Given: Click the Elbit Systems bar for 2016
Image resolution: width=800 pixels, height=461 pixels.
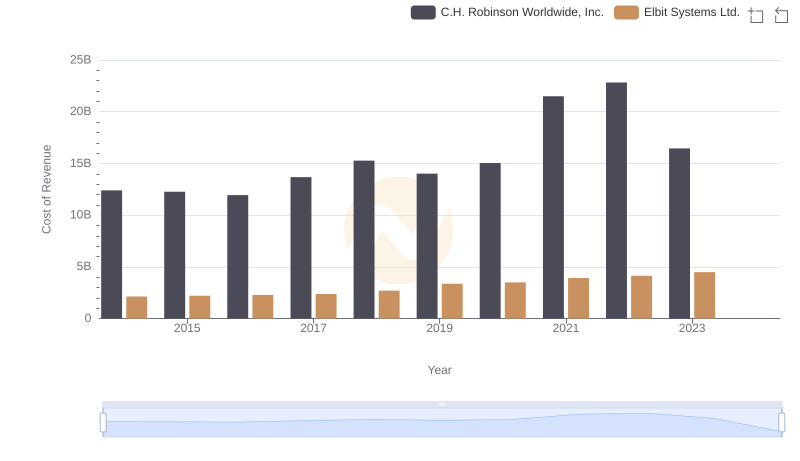Looking at the screenshot, I should pos(263,307).
